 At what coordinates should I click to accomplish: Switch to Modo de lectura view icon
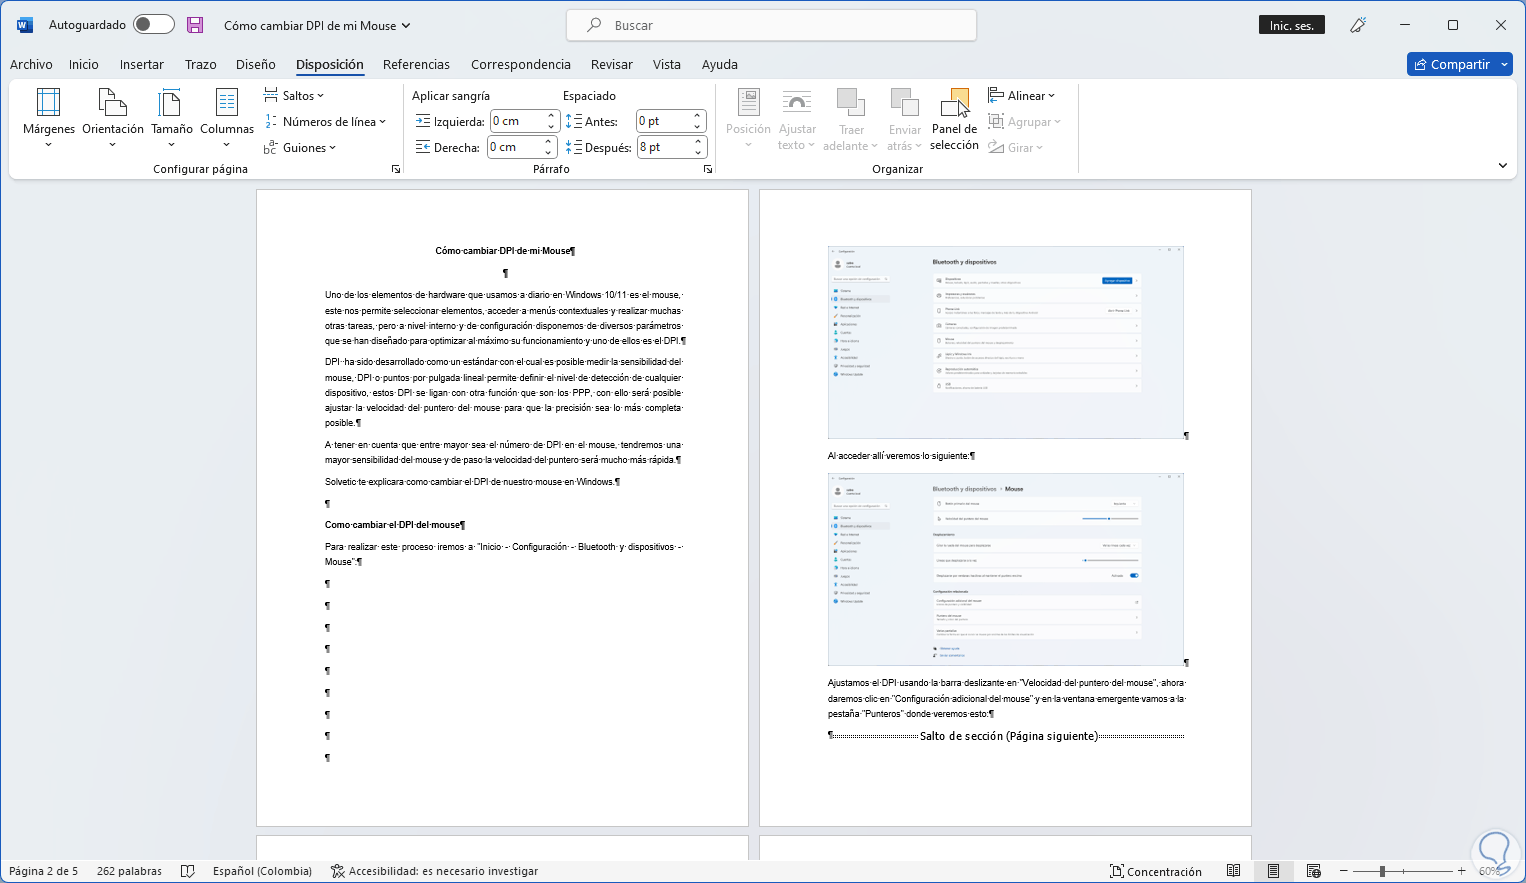(1234, 871)
